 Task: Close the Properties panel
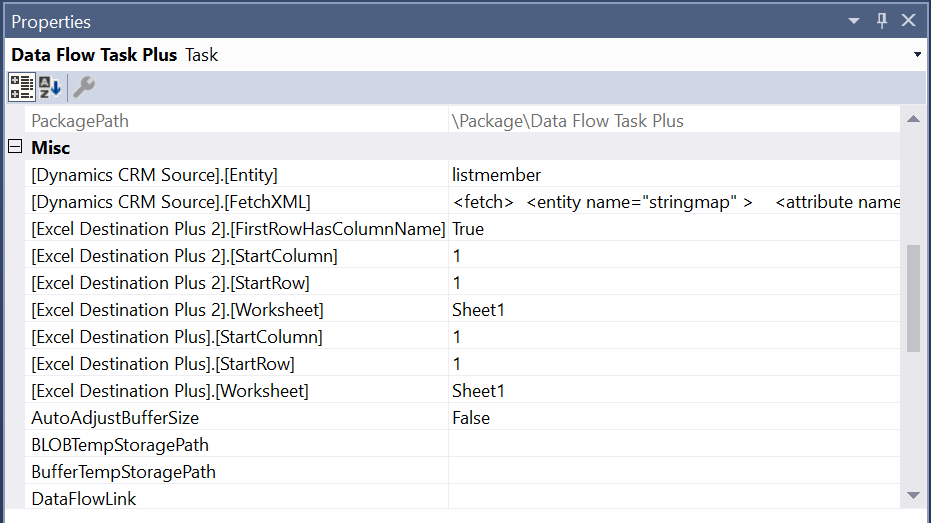[x=908, y=21]
